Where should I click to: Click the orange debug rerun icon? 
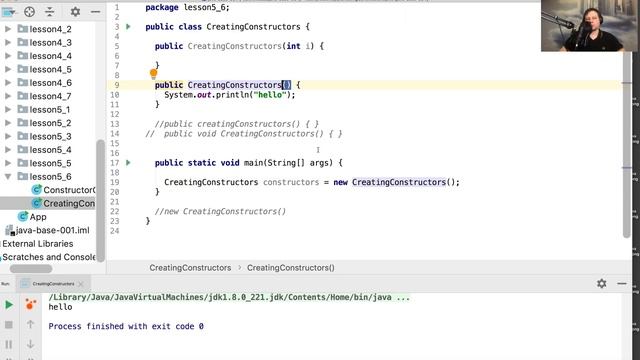point(31,304)
